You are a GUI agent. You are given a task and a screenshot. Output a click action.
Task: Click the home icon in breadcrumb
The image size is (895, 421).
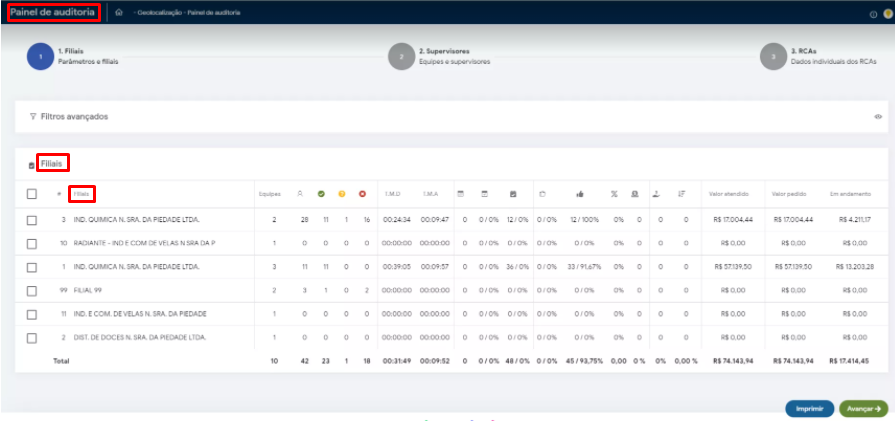pos(119,12)
